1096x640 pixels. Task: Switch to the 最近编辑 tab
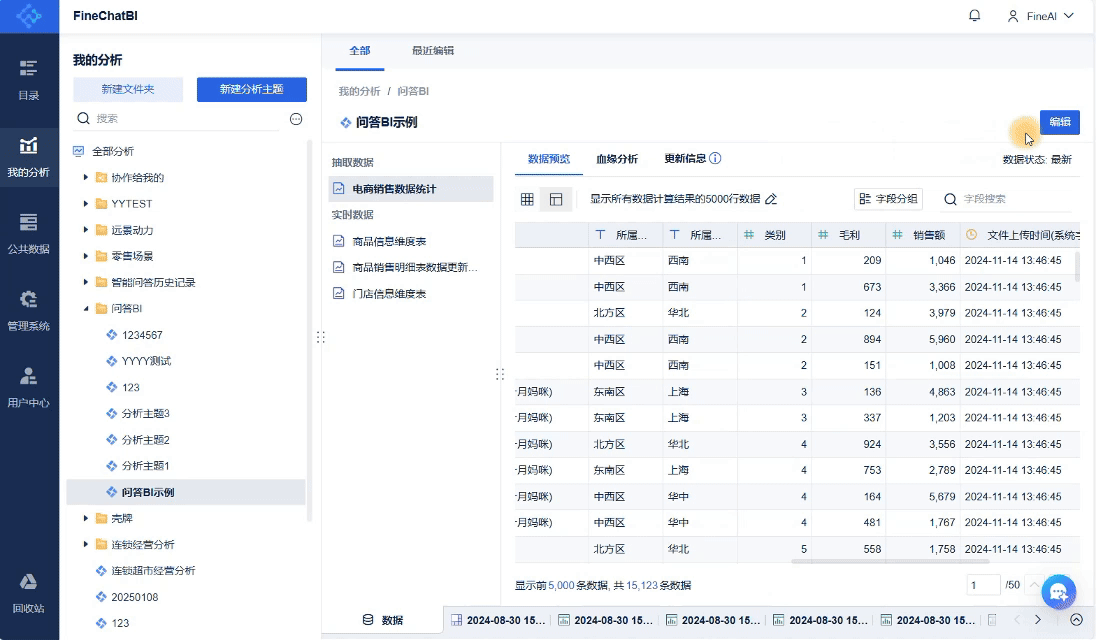(x=432, y=50)
